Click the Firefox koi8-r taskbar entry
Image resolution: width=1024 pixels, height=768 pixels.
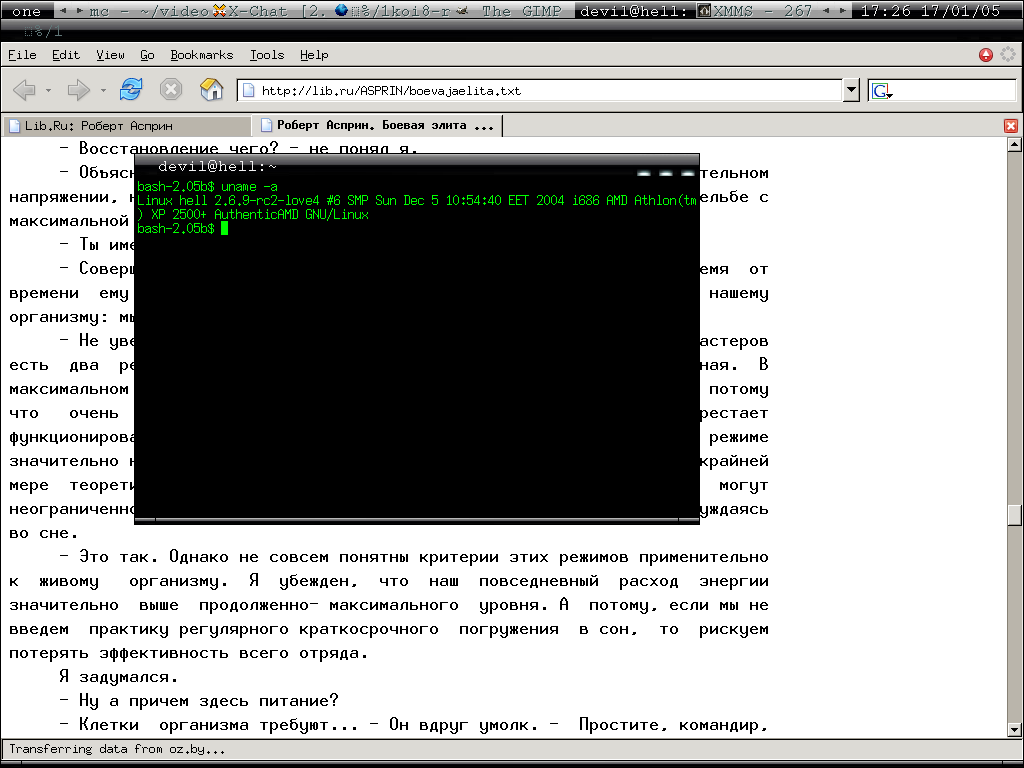394,11
